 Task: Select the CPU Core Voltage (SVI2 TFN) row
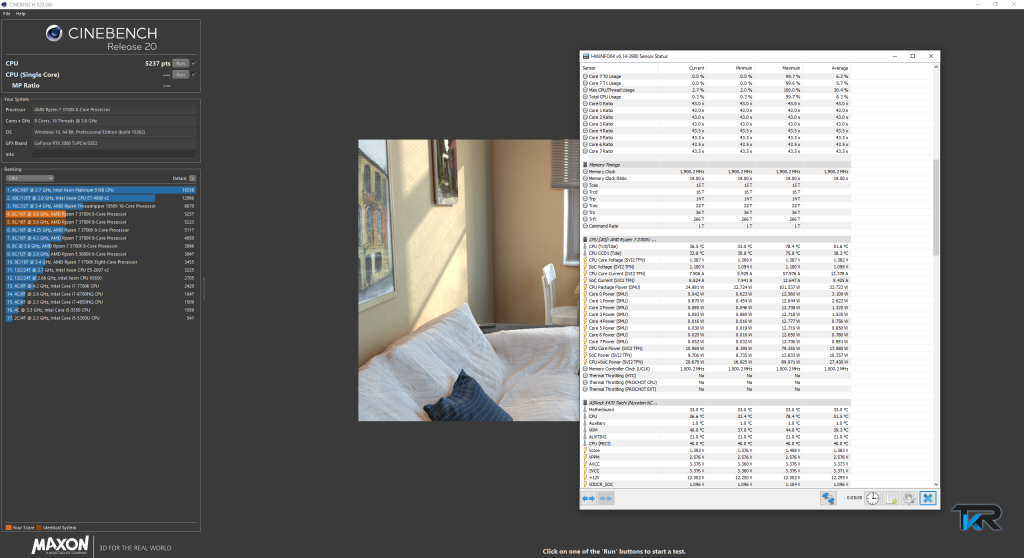[715, 260]
